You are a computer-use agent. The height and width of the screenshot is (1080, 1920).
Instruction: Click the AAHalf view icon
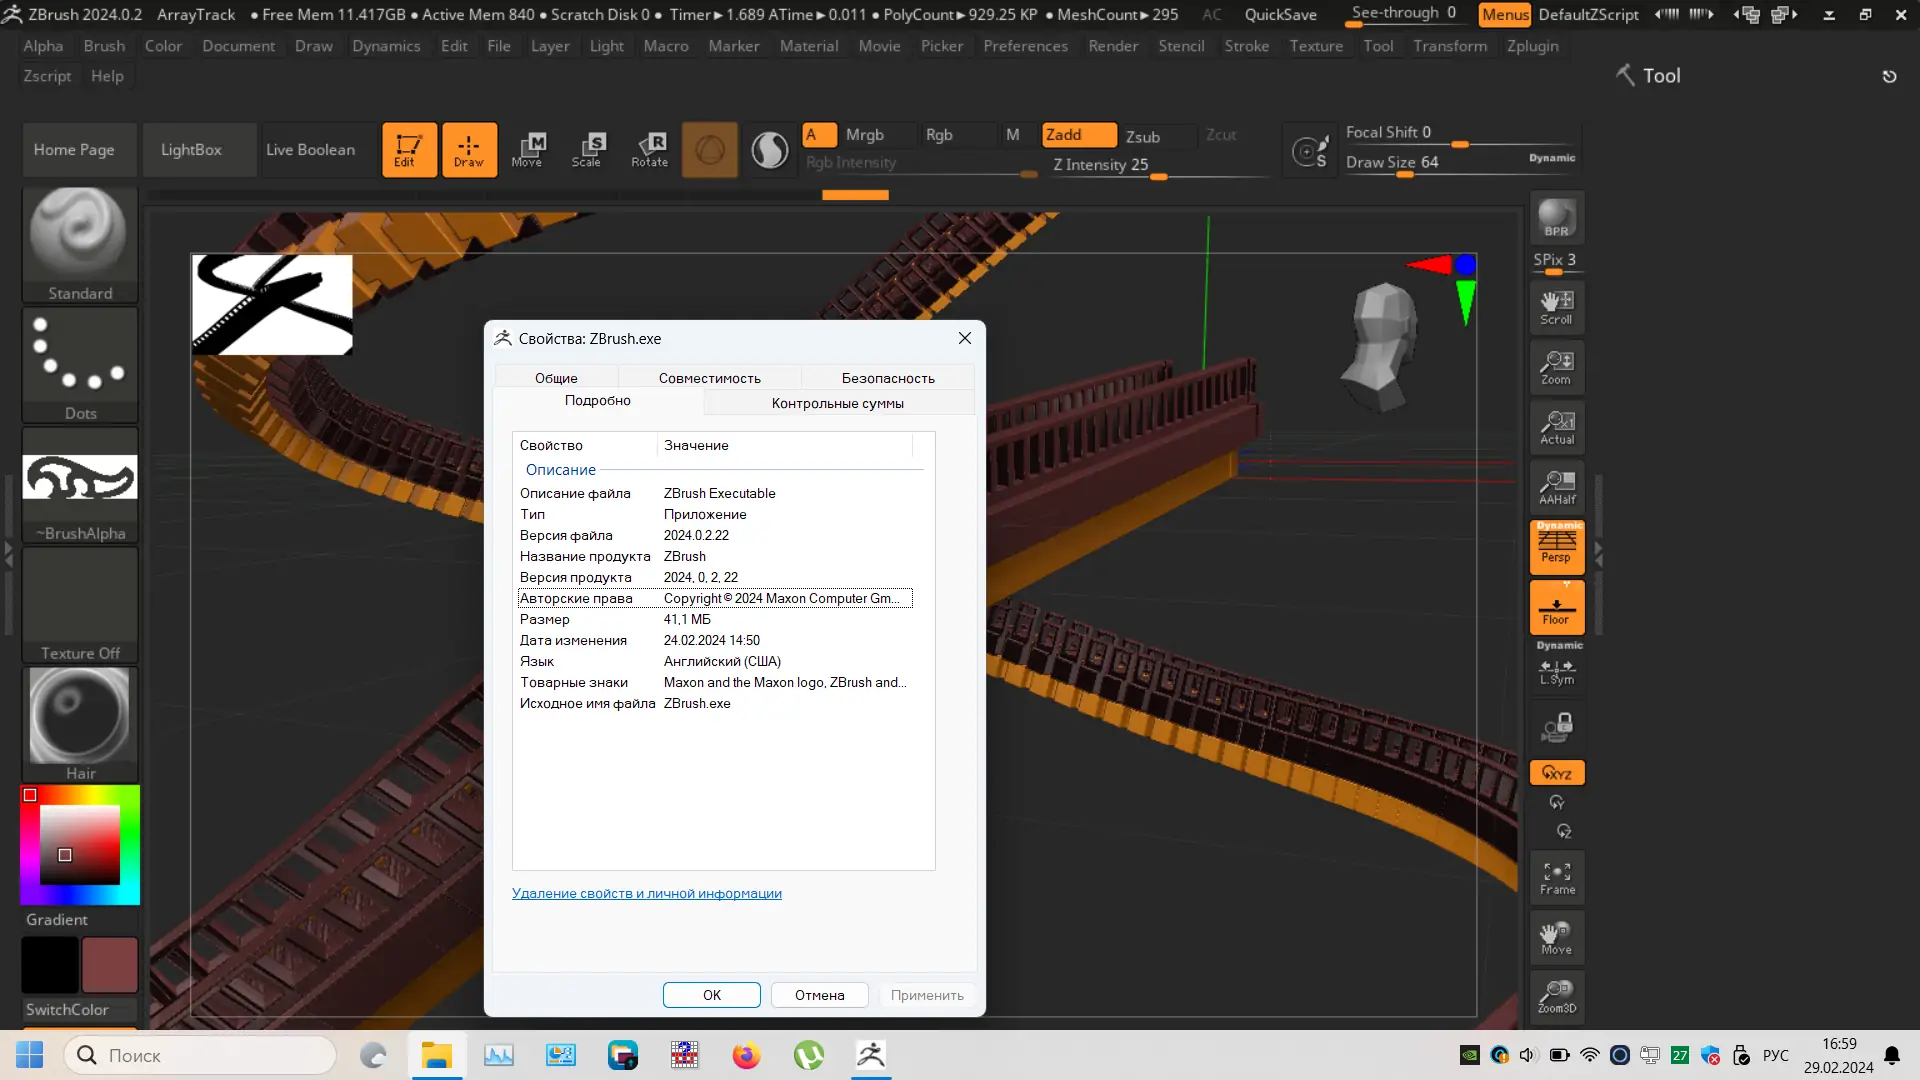tap(1556, 487)
